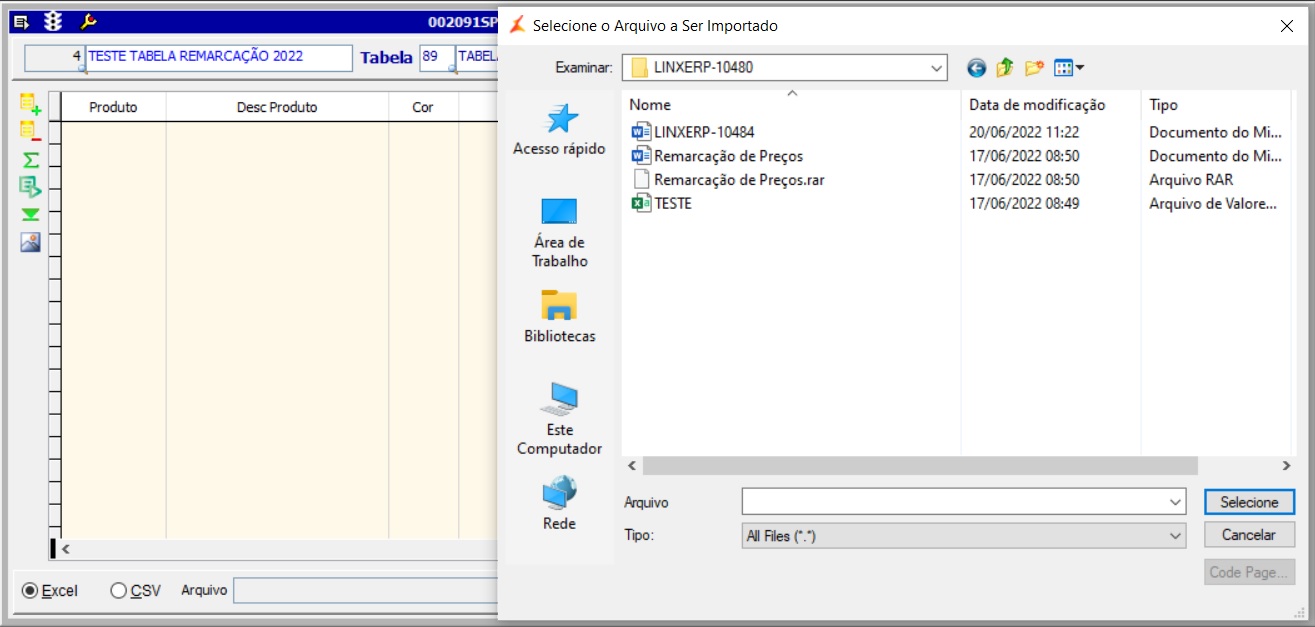1315x627 pixels.
Task: Open Área de Trabalho in places bar
Action: [x=560, y=232]
